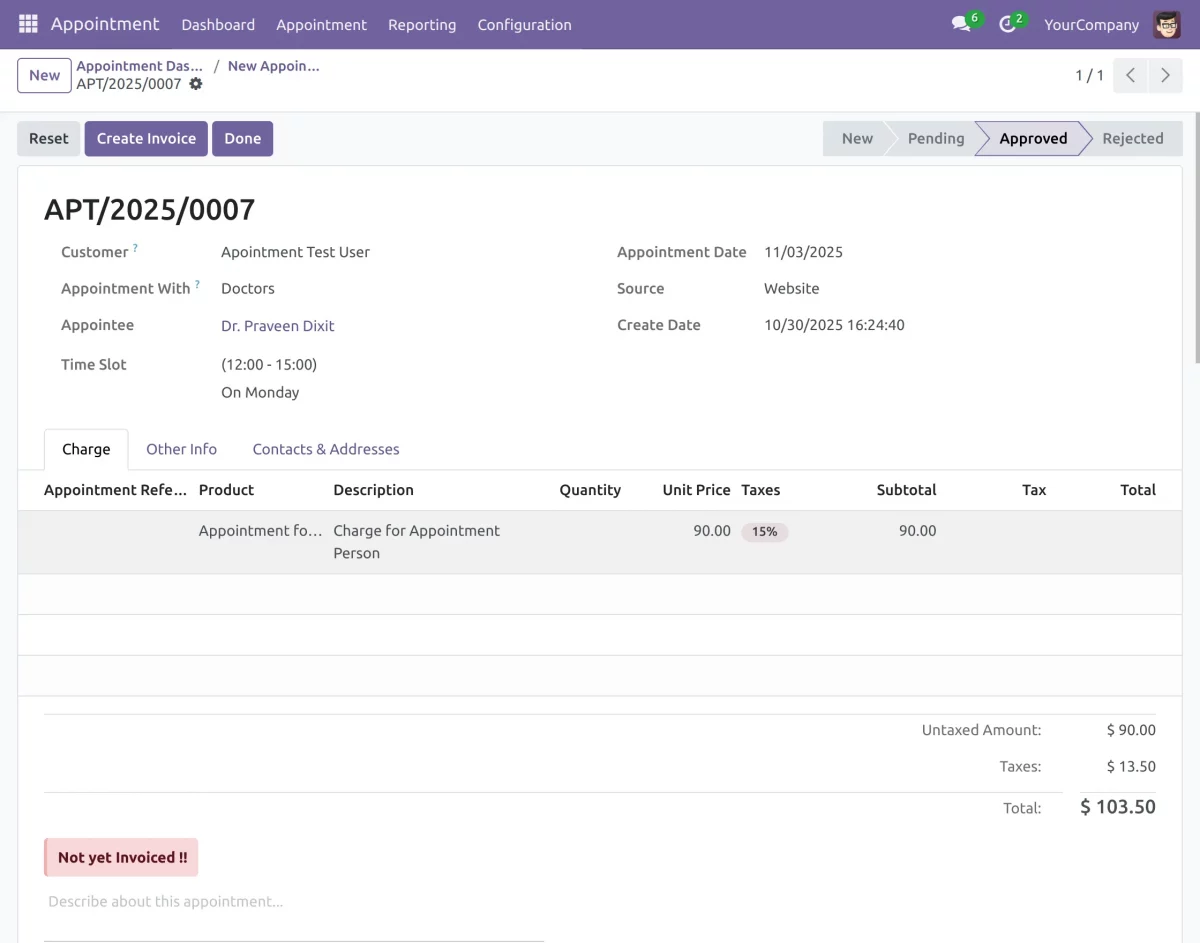Mark the appointment as Done
This screenshot has width=1200, height=943.
pyautogui.click(x=242, y=138)
